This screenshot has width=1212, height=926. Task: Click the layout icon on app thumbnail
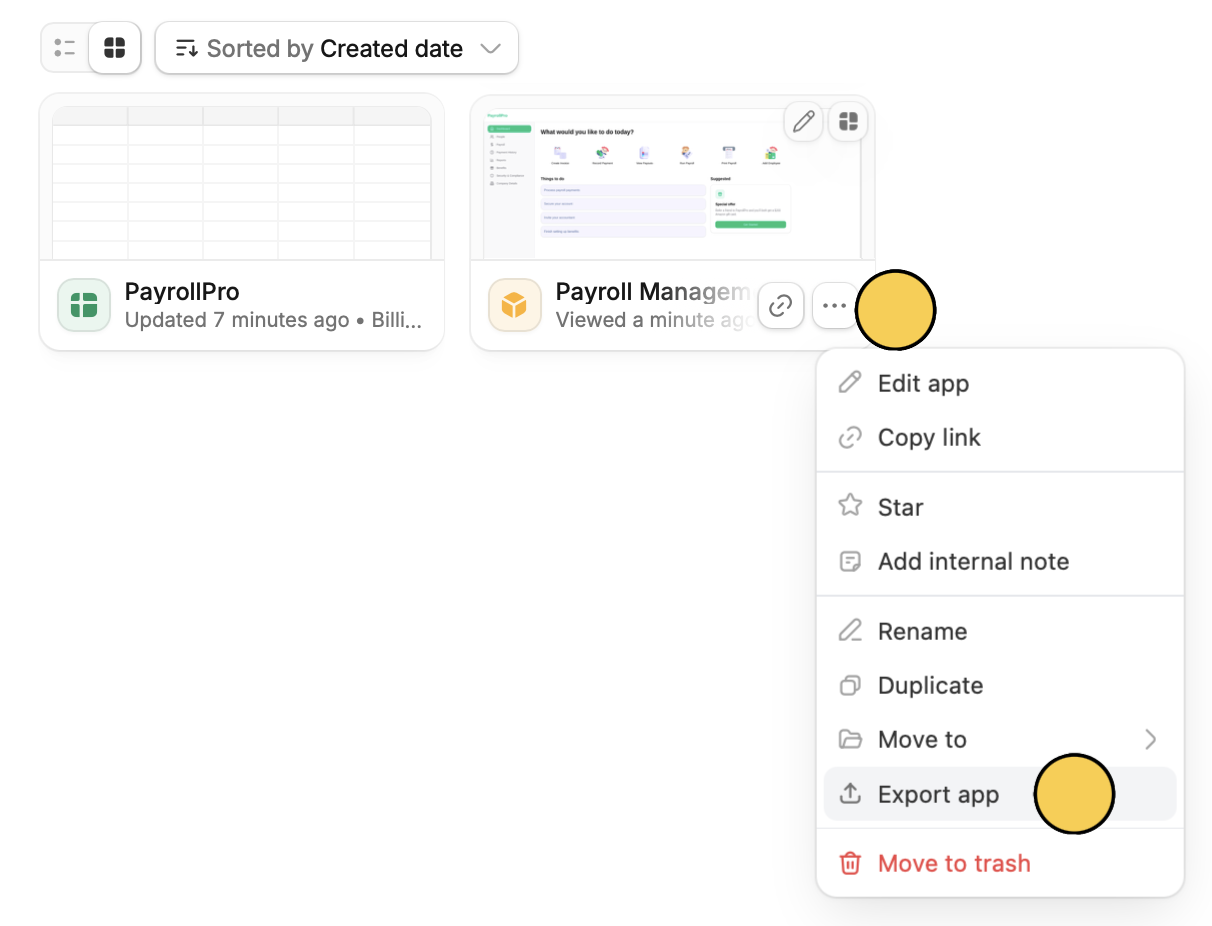pos(848,122)
